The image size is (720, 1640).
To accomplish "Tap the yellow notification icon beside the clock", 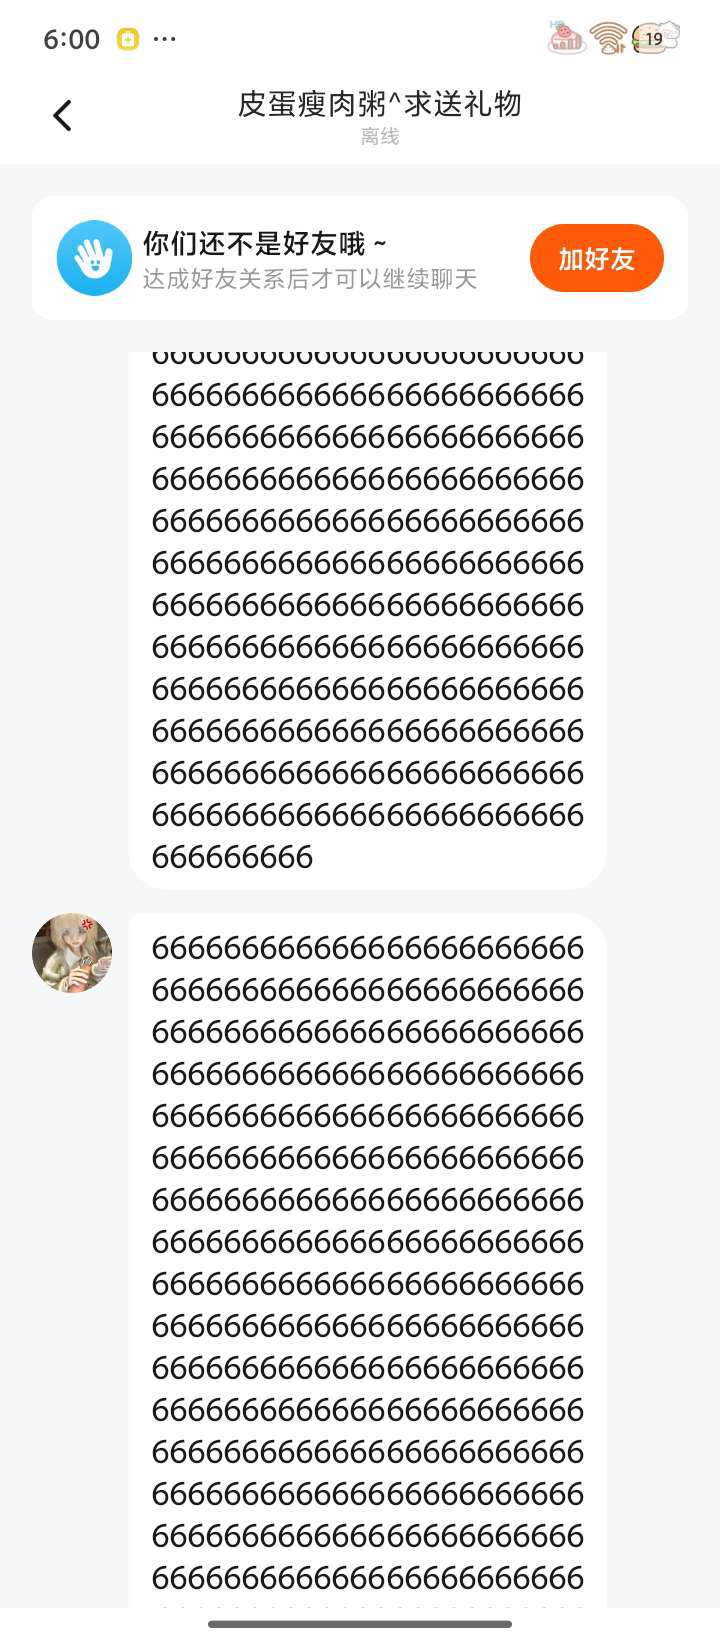I will point(128,39).
